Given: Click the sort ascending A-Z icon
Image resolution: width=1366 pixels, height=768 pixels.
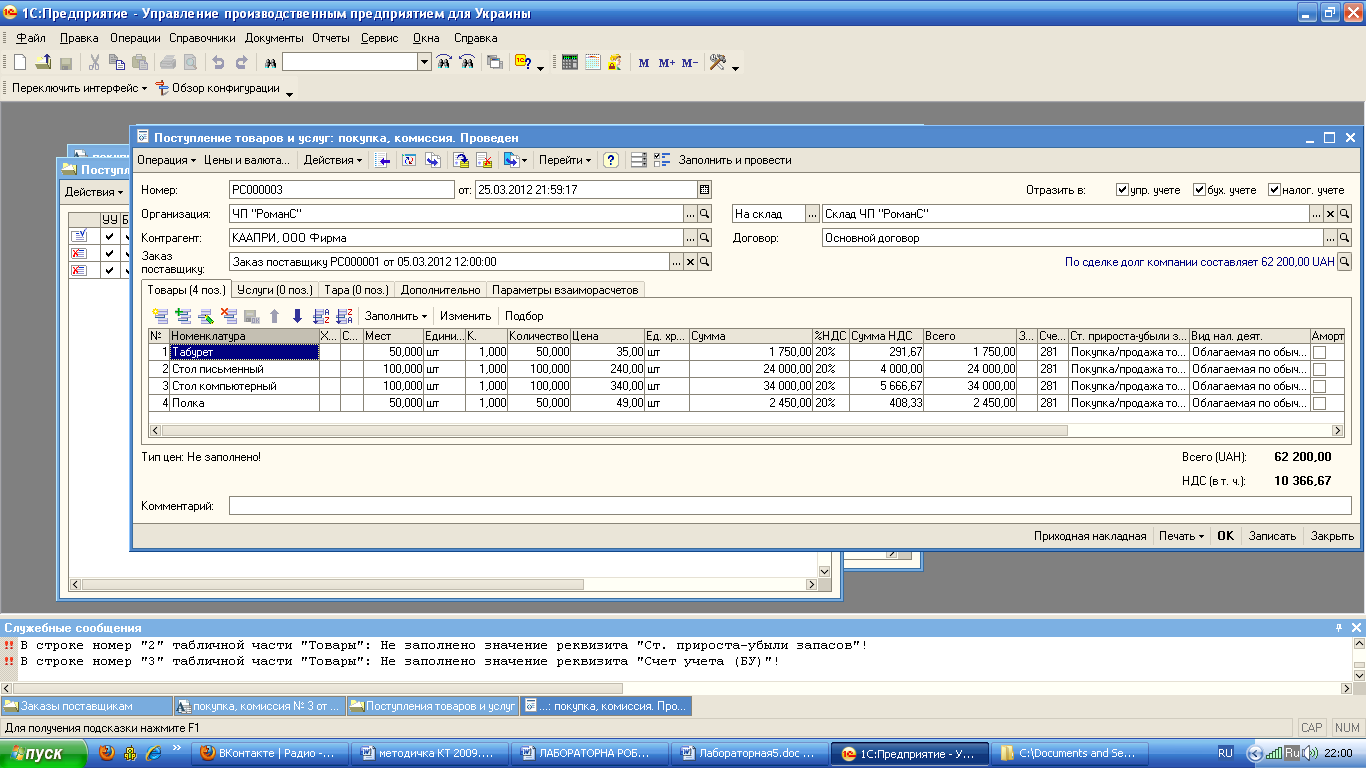Looking at the screenshot, I should (321, 316).
